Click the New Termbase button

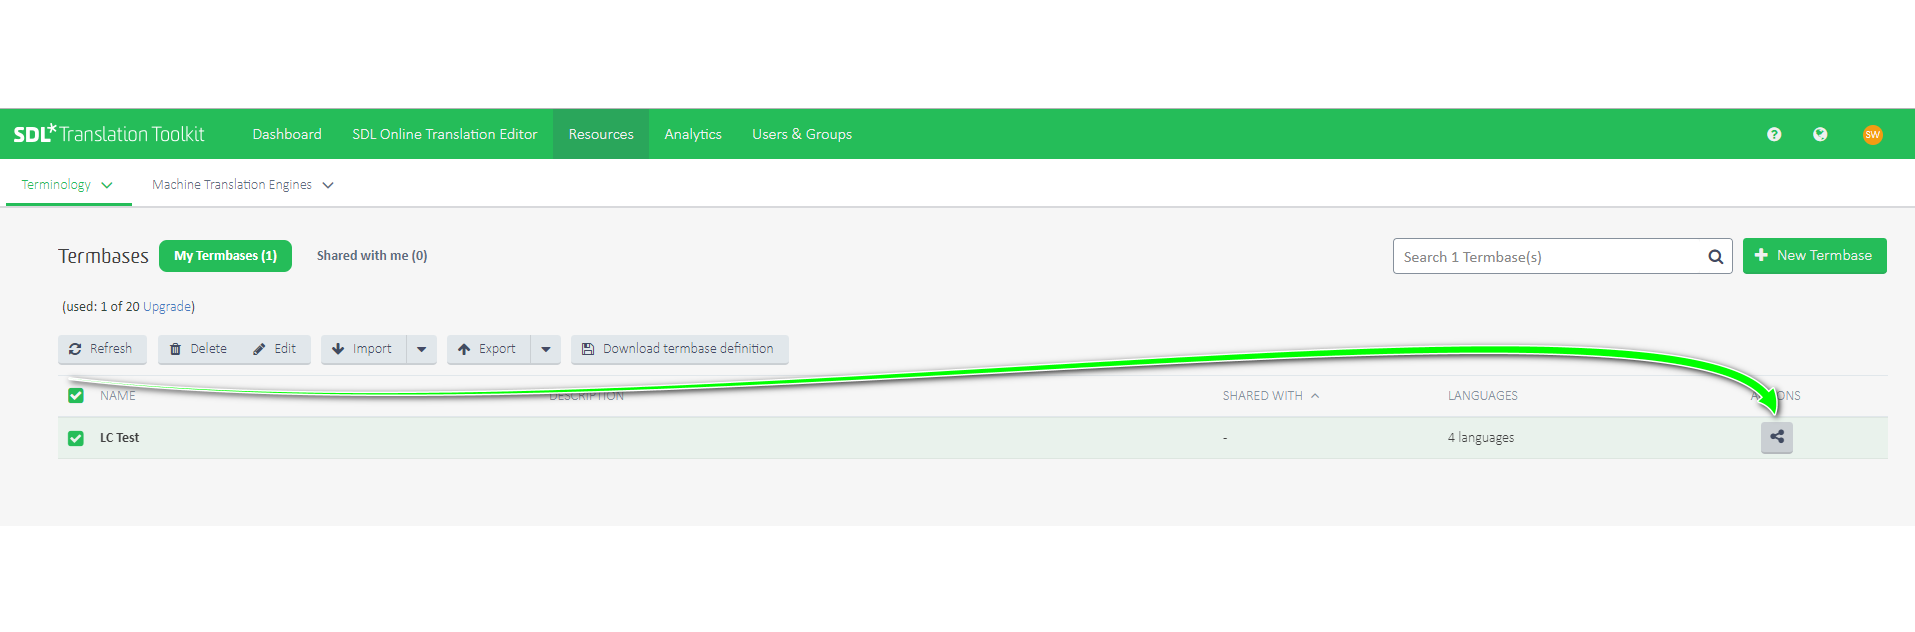(x=1814, y=256)
